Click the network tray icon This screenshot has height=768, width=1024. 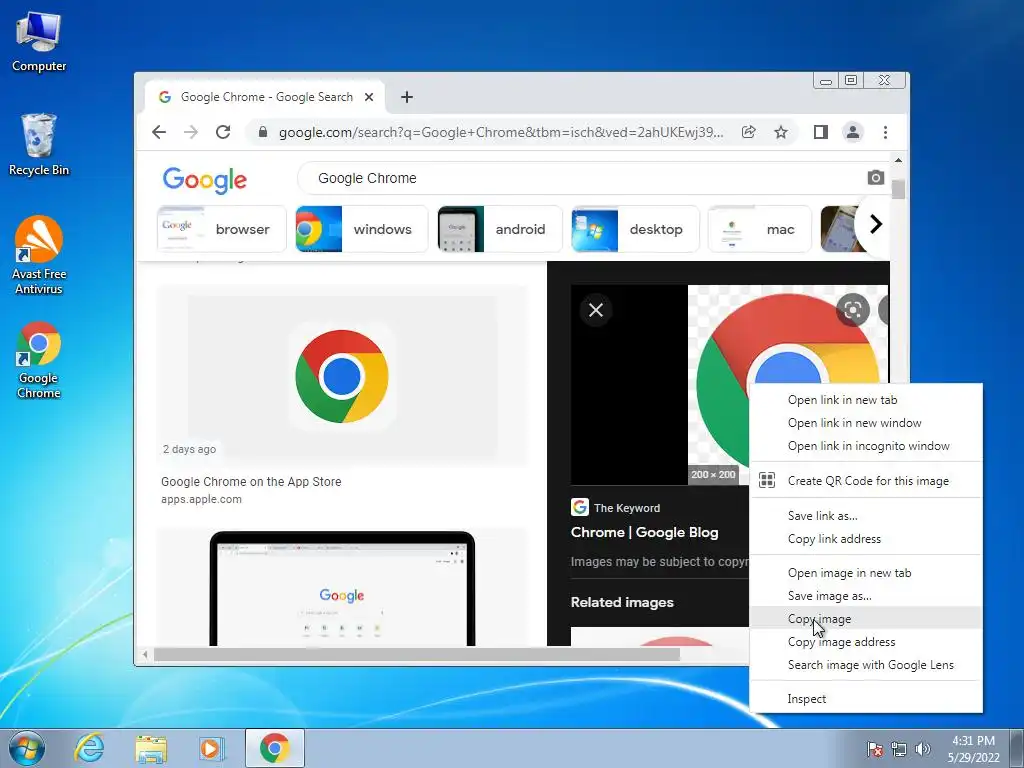899,749
